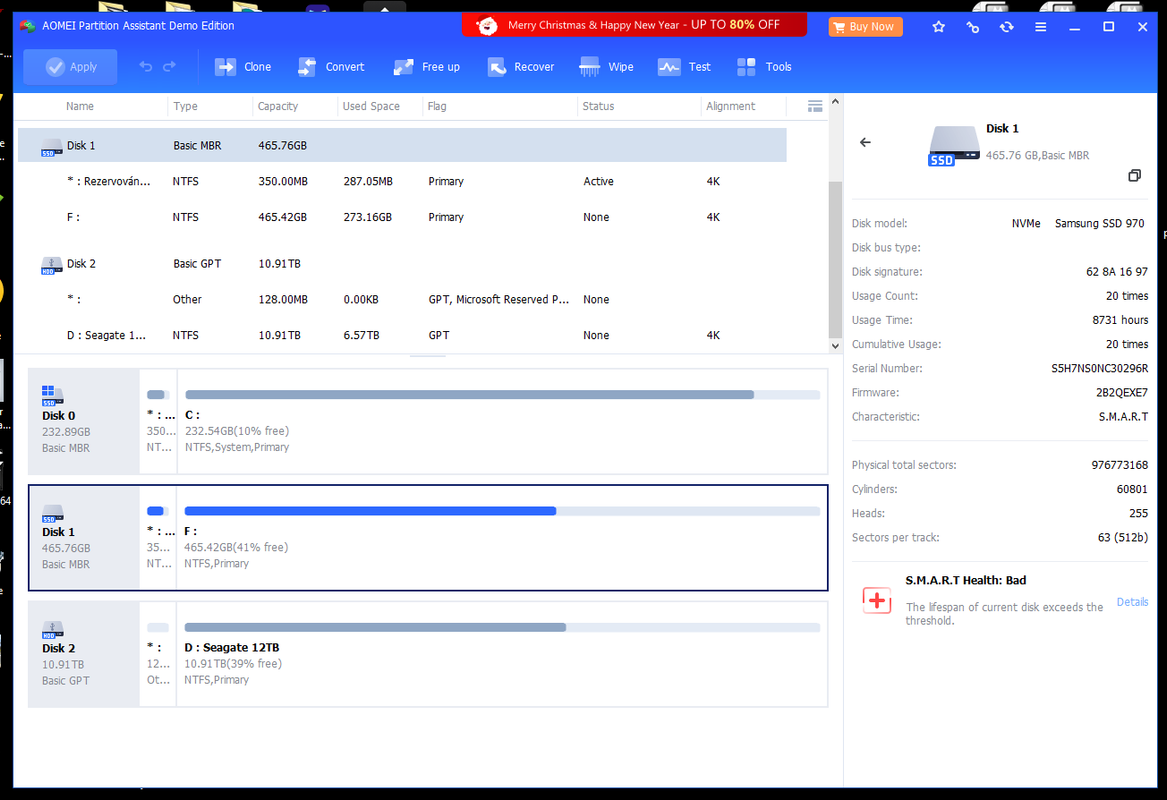Select the Rezervován NTFS partition row

[402, 181]
